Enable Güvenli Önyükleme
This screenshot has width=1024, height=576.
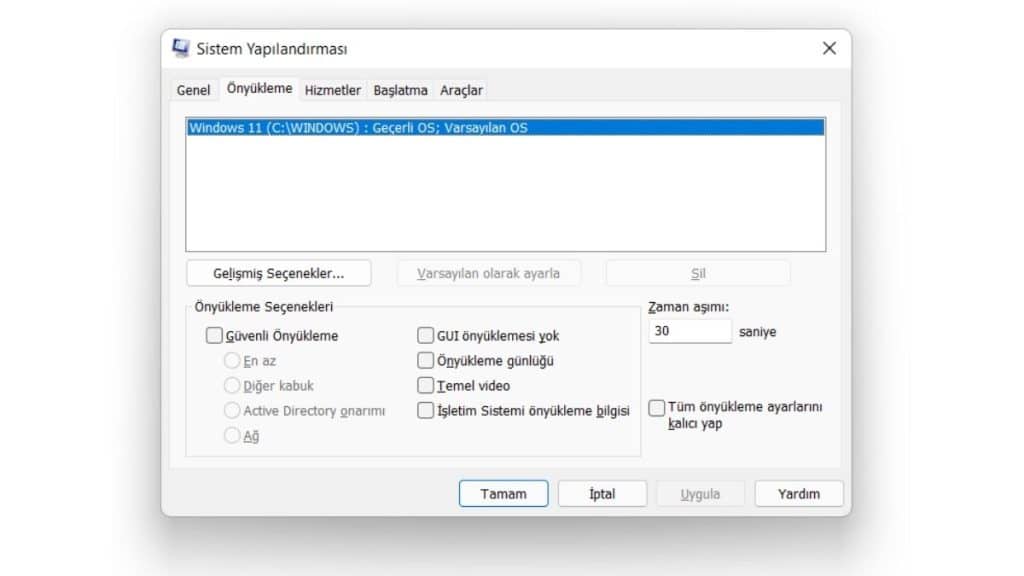(214, 335)
